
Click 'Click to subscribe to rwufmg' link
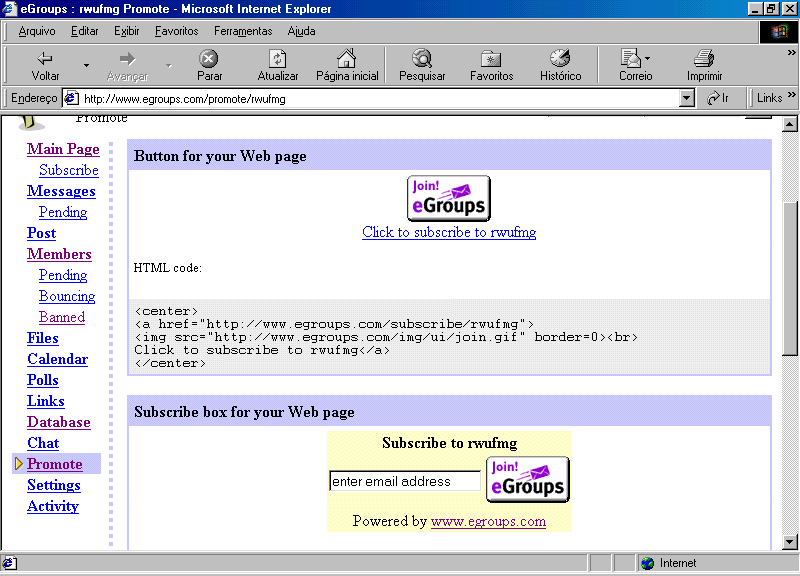coord(449,232)
